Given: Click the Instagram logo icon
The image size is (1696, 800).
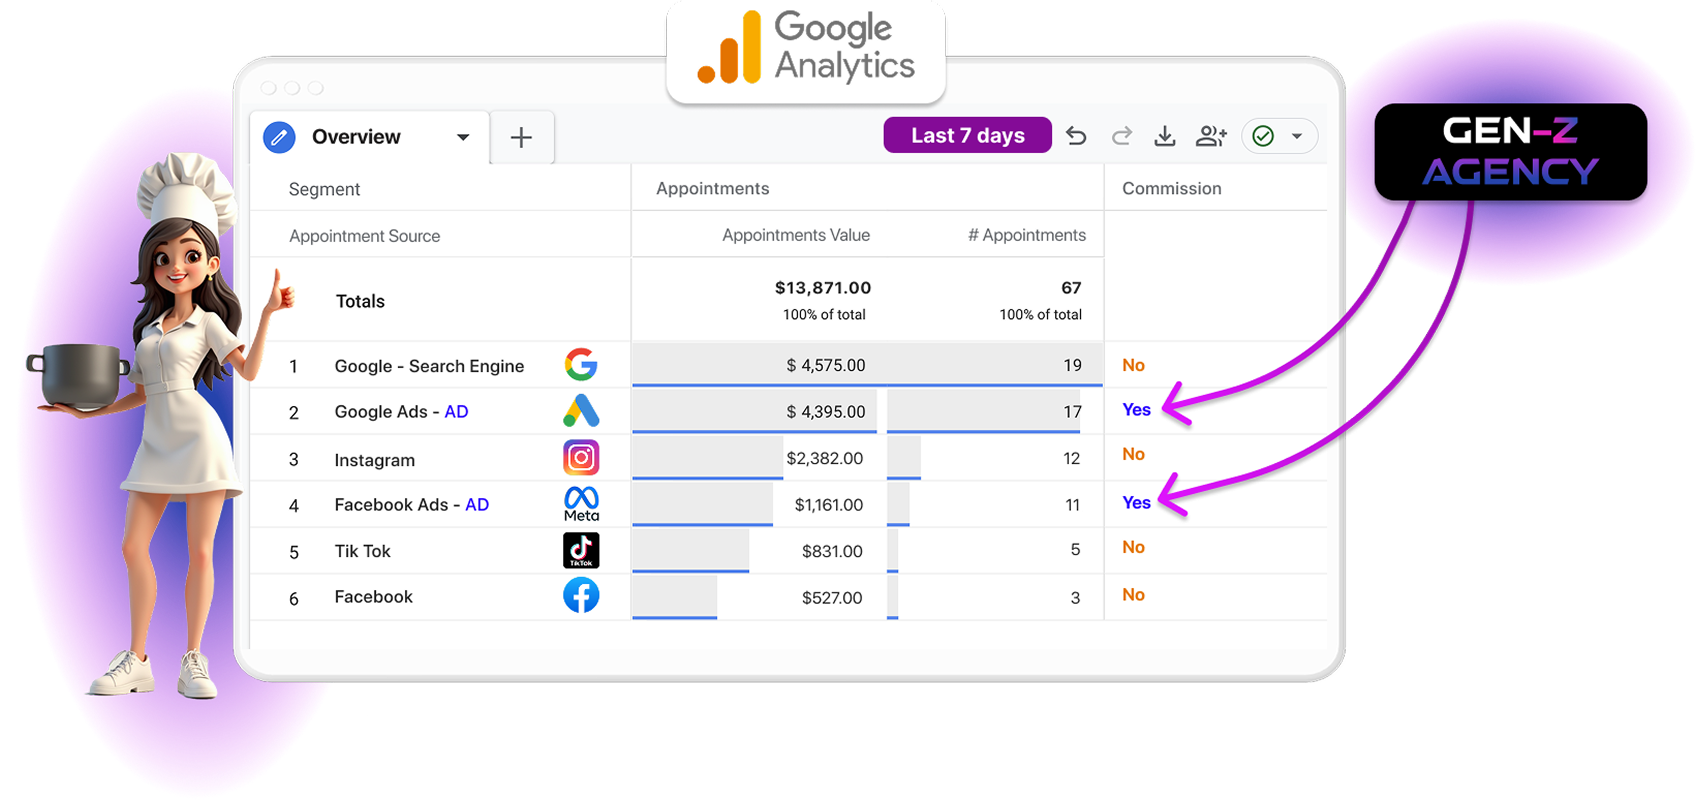Looking at the screenshot, I should coord(581,458).
